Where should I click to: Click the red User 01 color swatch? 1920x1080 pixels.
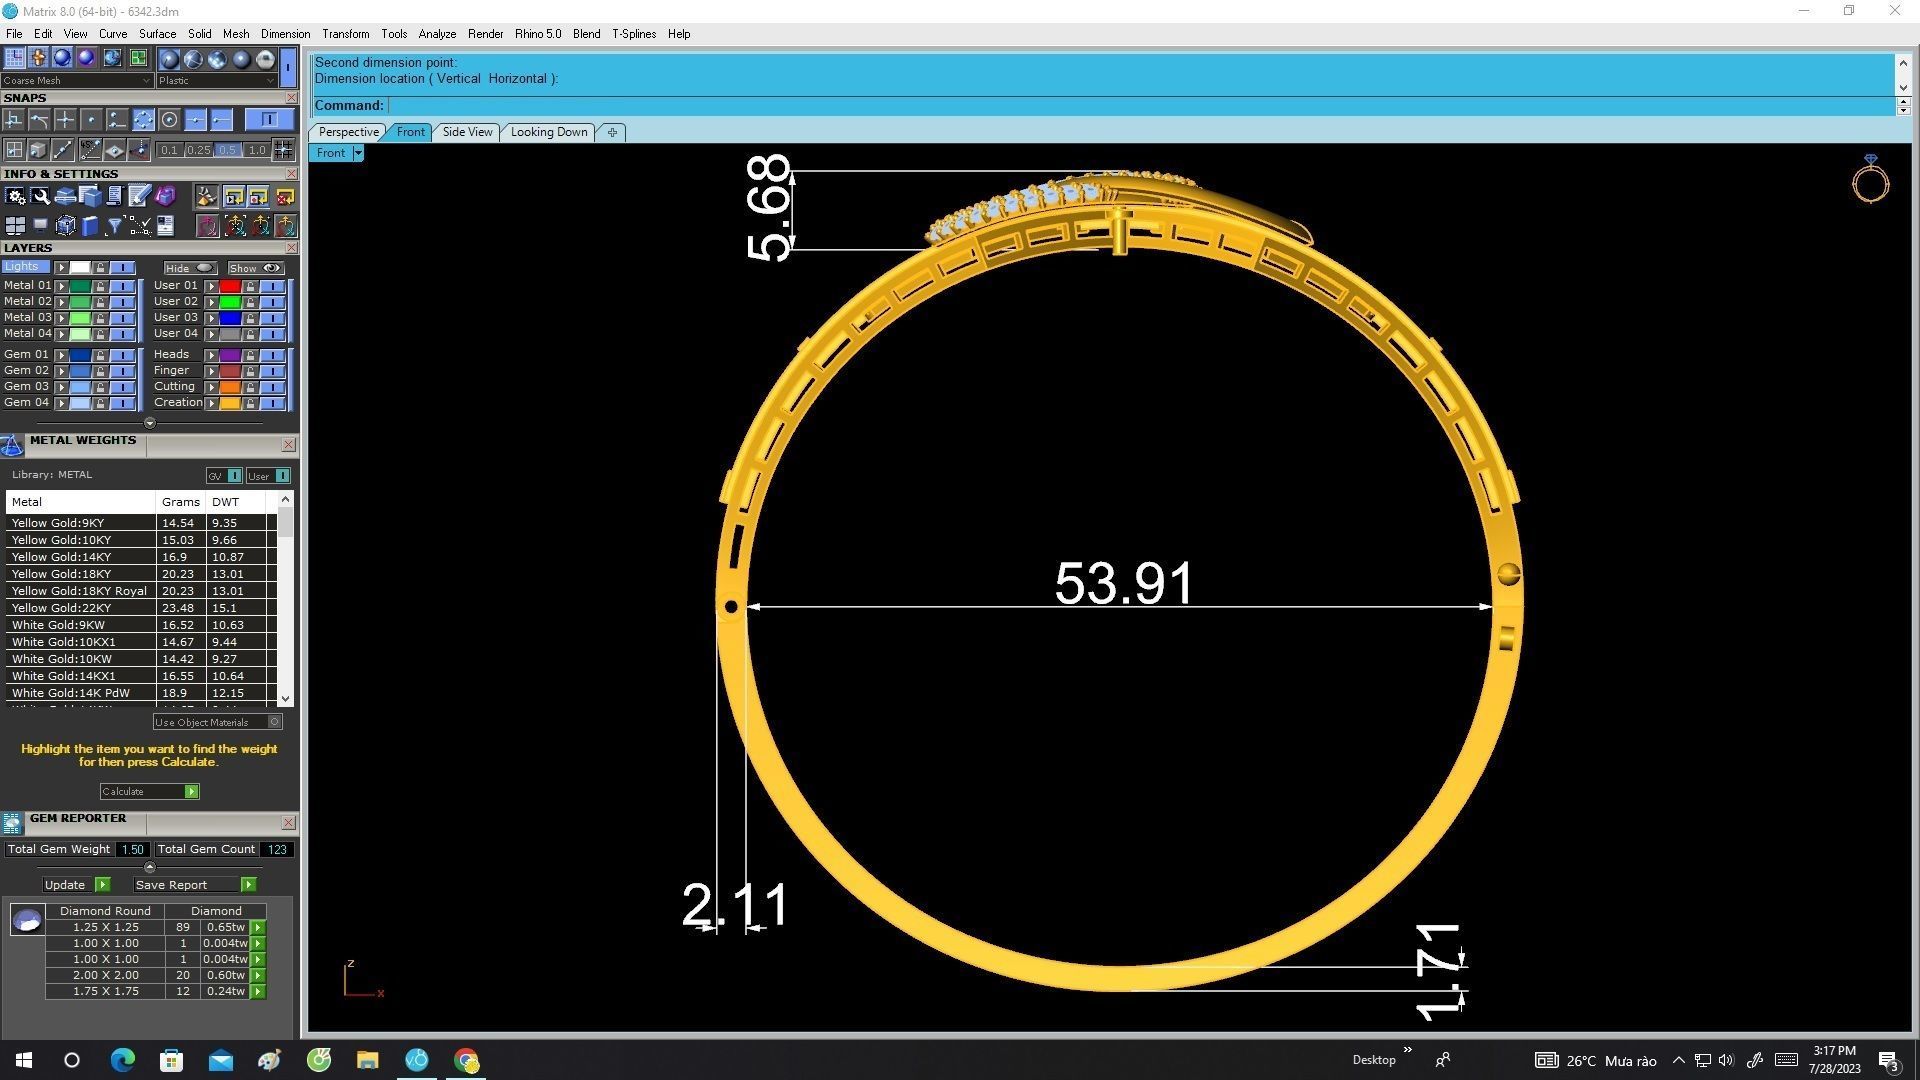click(229, 286)
